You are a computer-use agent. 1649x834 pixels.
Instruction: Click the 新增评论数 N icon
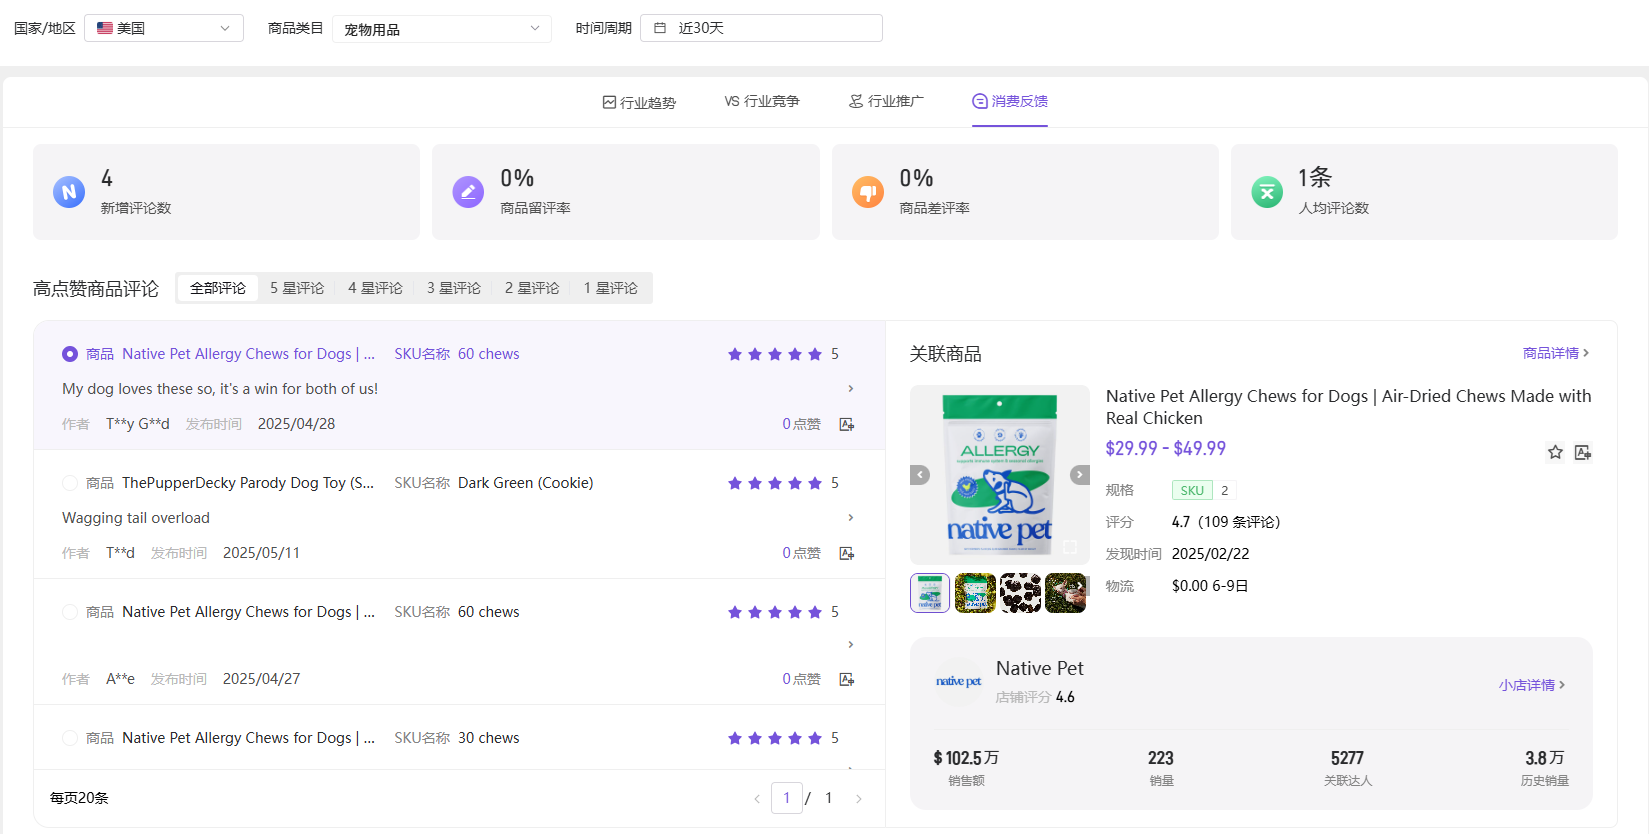[x=69, y=192]
